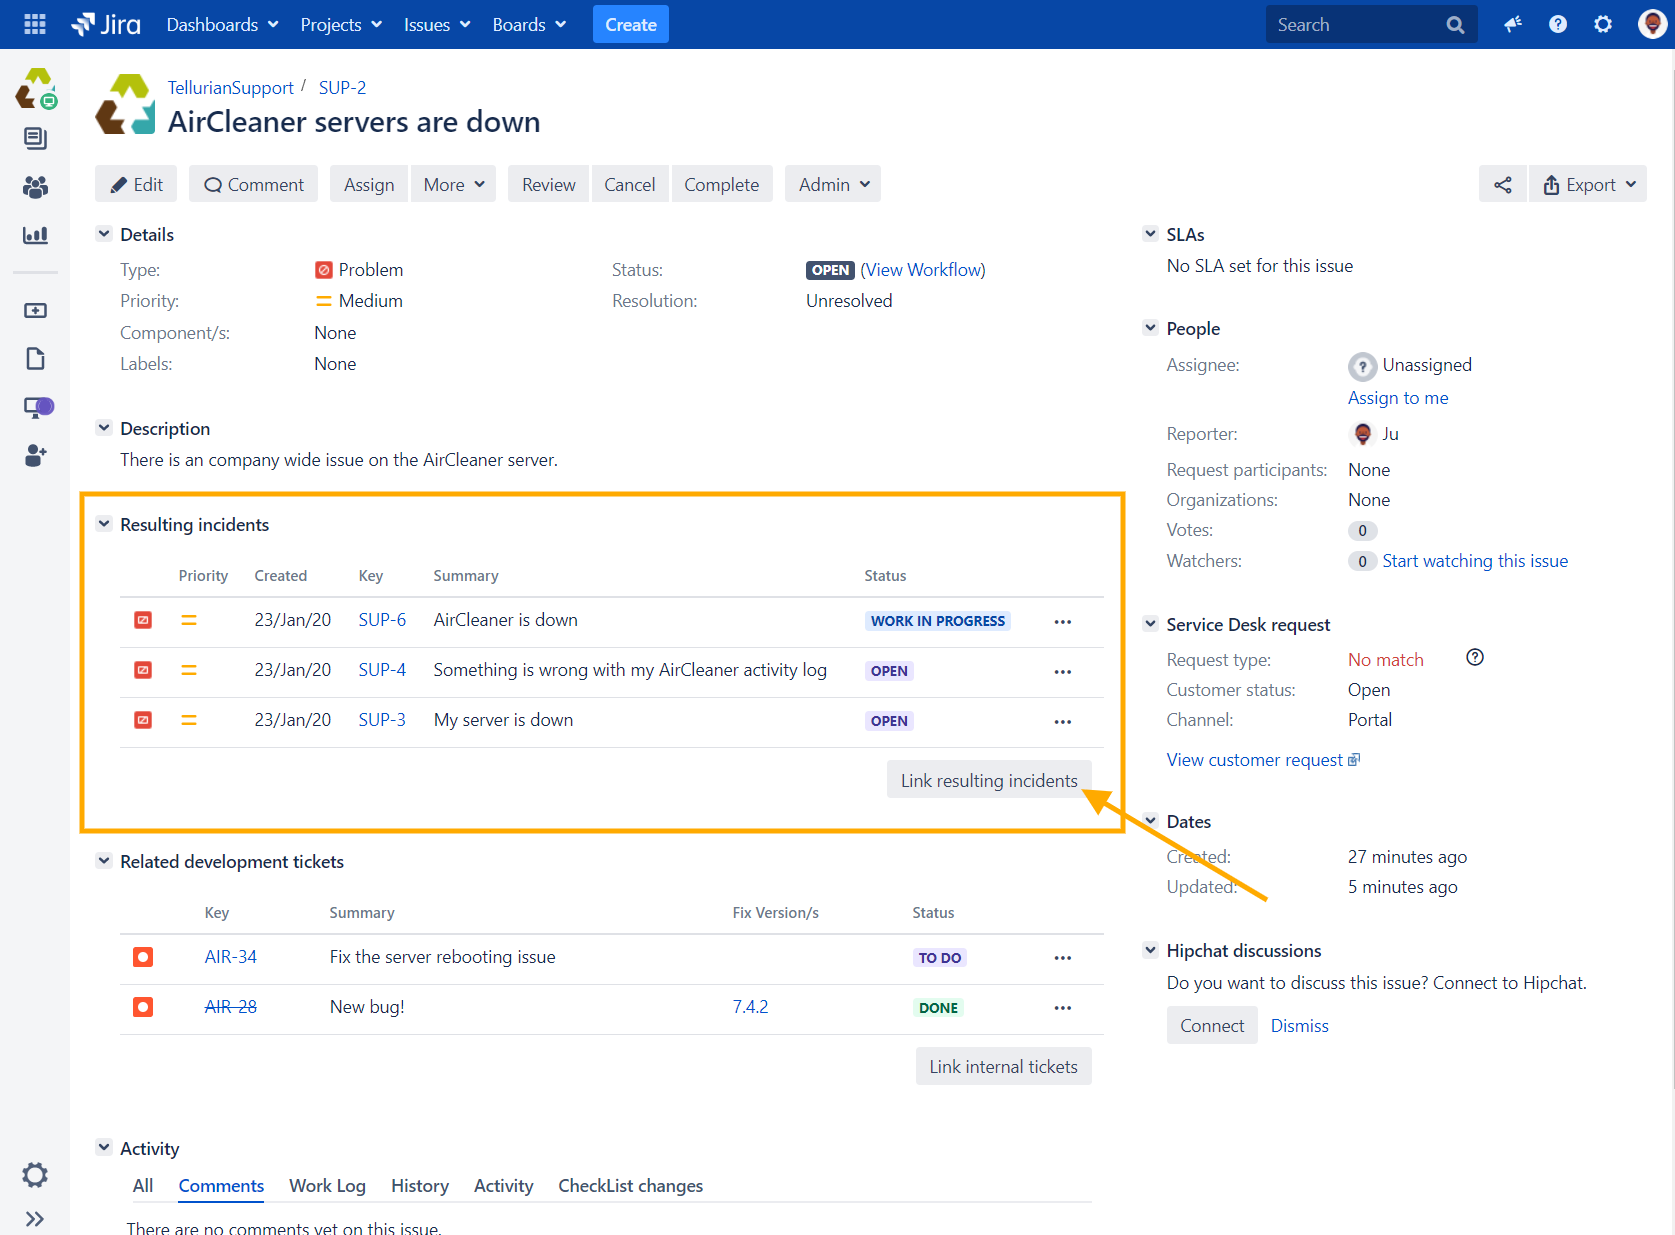The image size is (1675, 1235).
Task: Open the SUP-6 AirCleaner incident link
Action: (x=382, y=620)
